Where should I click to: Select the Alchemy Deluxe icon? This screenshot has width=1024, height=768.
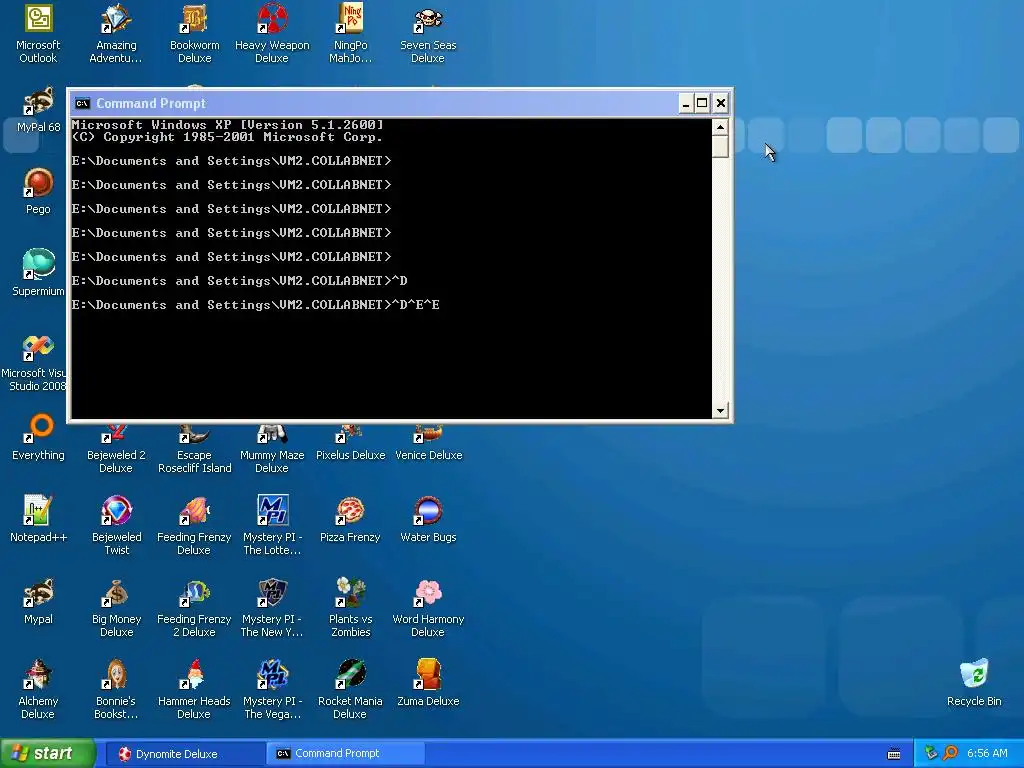point(38,690)
